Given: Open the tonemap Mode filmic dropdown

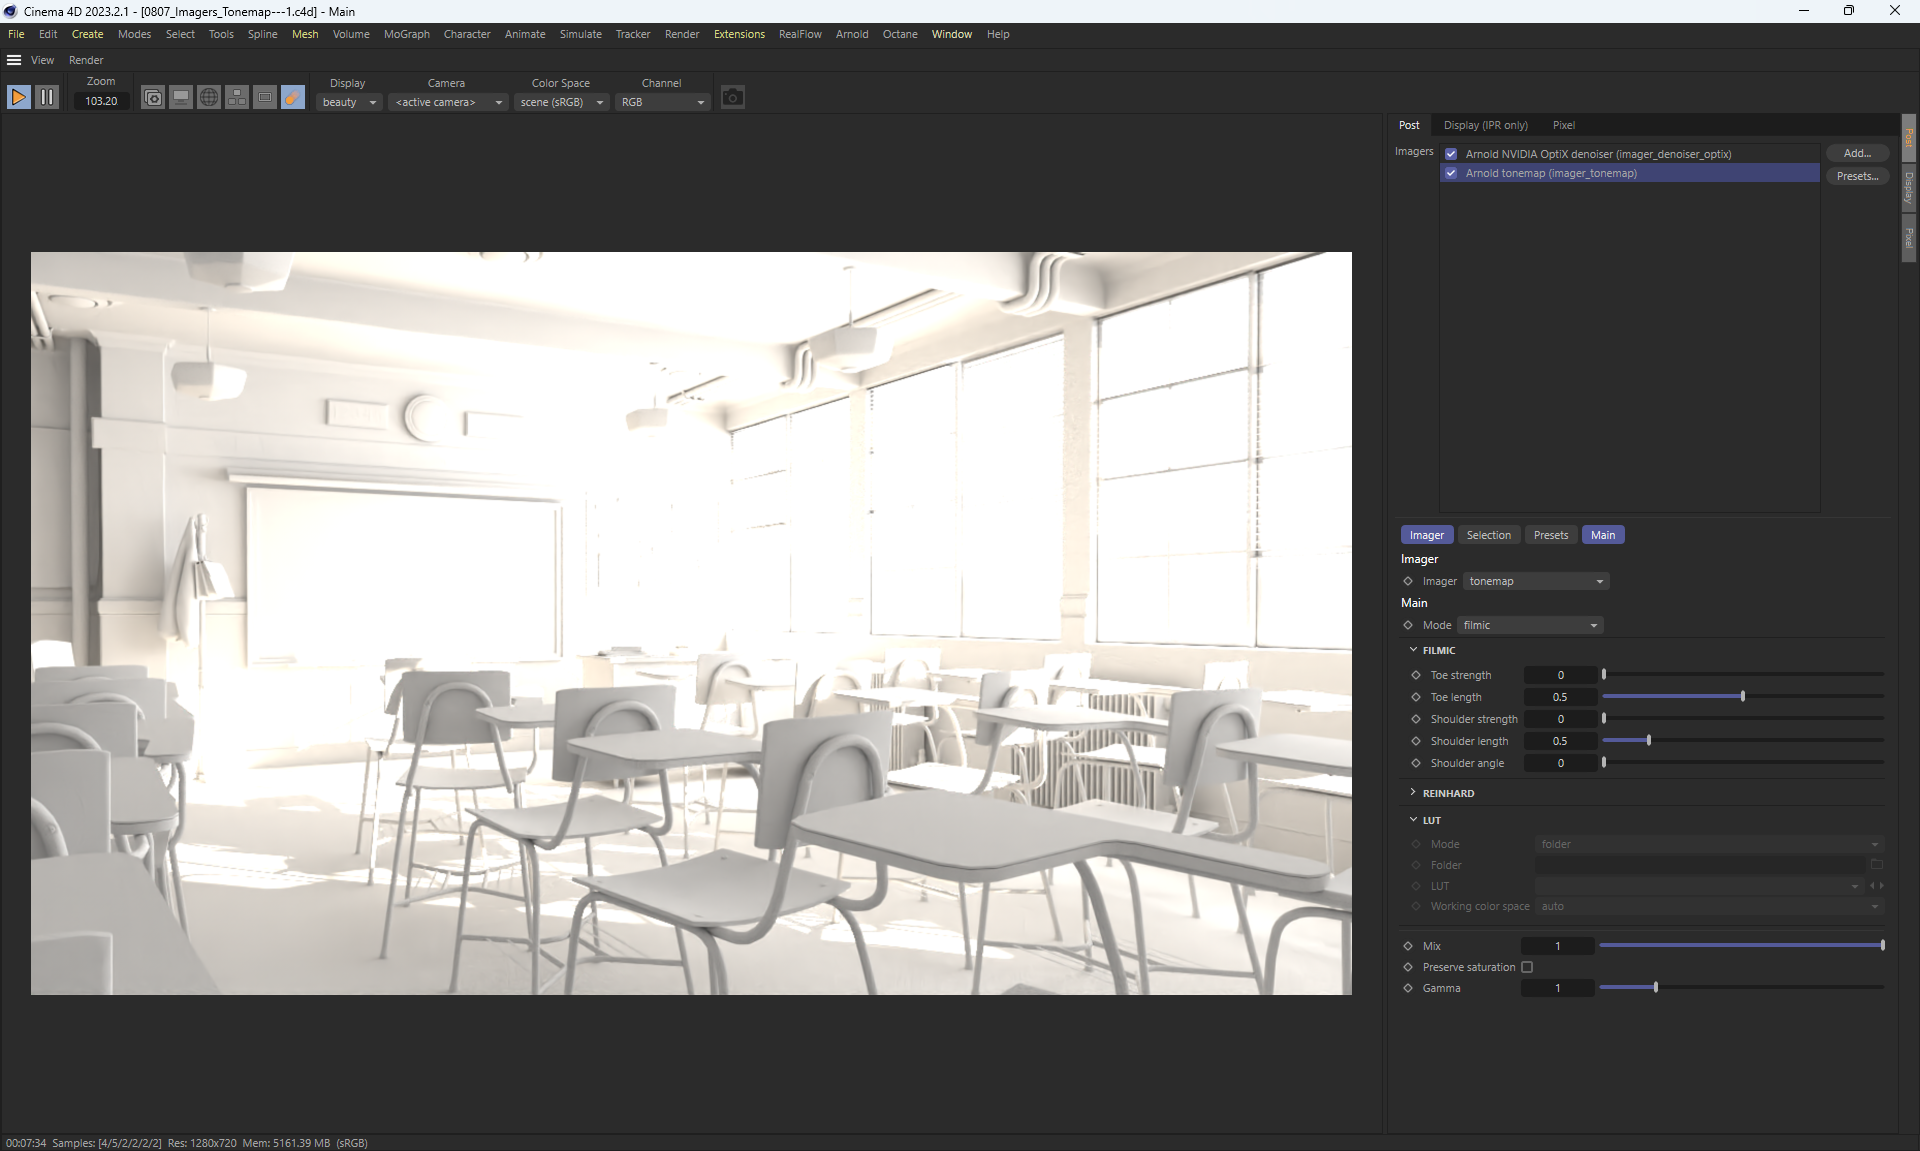Looking at the screenshot, I should (1530, 625).
